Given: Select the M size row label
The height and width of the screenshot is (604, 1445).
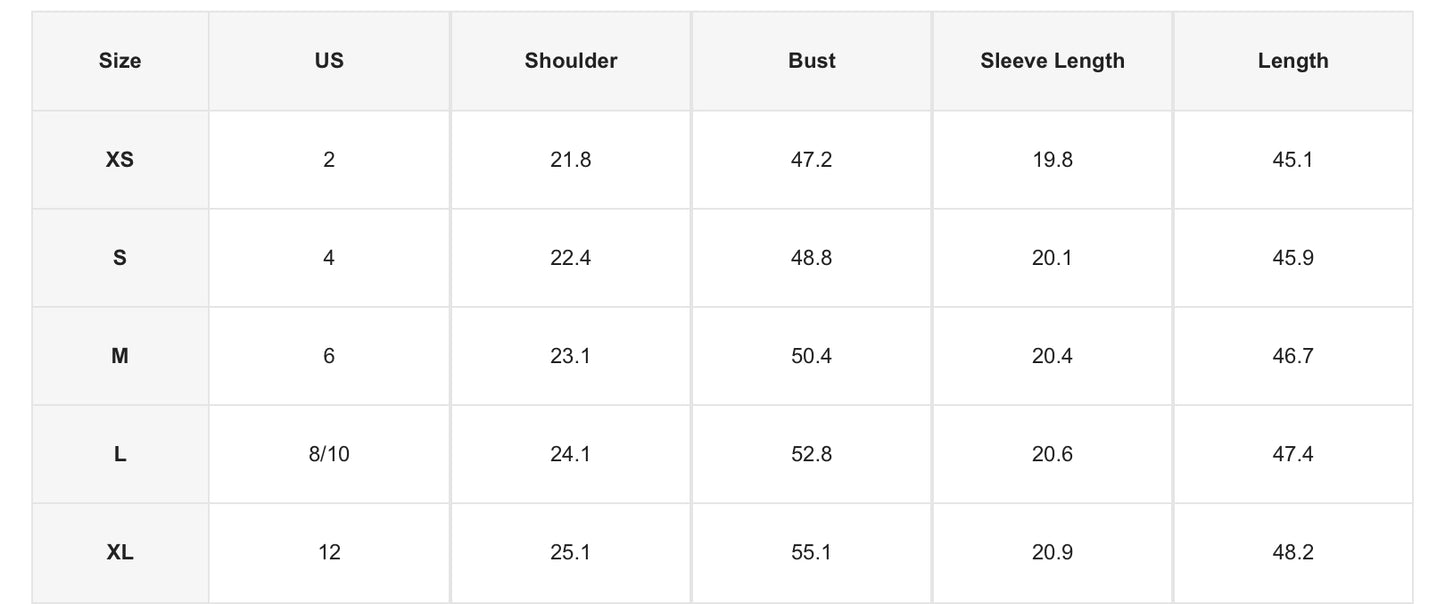Looking at the screenshot, I should pyautogui.click(x=120, y=355).
